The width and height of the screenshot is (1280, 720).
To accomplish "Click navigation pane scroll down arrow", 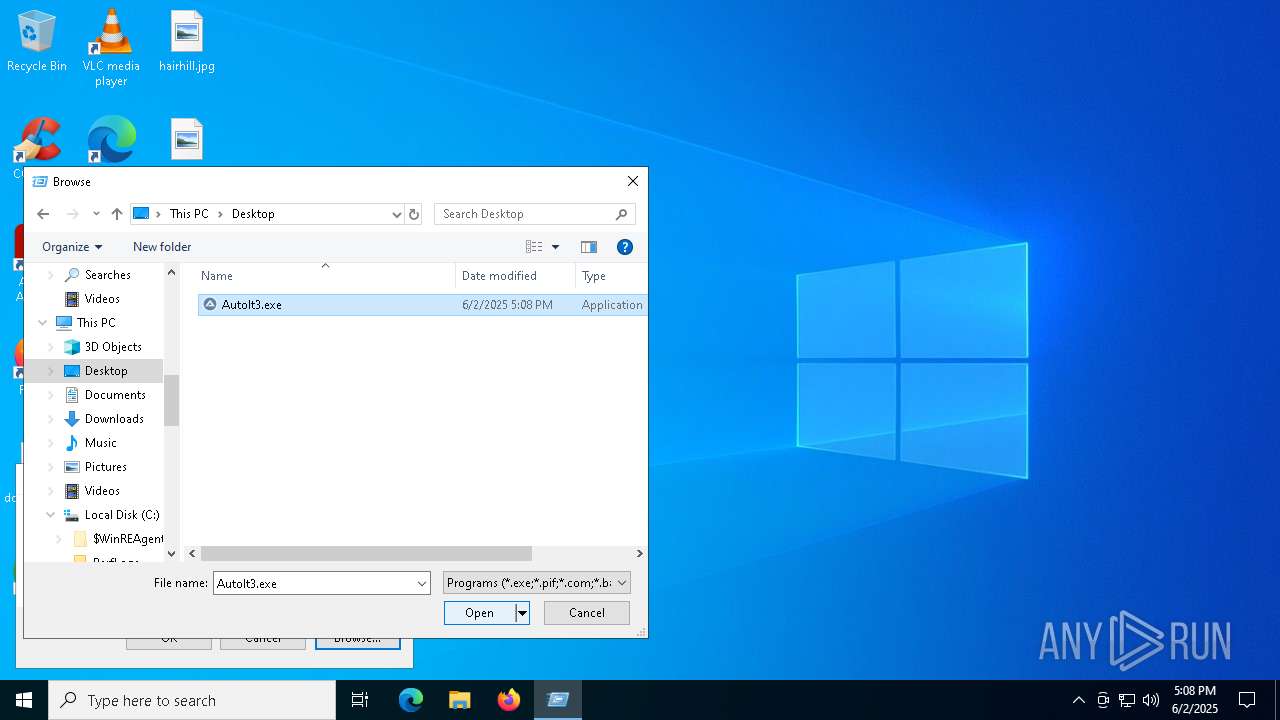I will [x=171, y=553].
